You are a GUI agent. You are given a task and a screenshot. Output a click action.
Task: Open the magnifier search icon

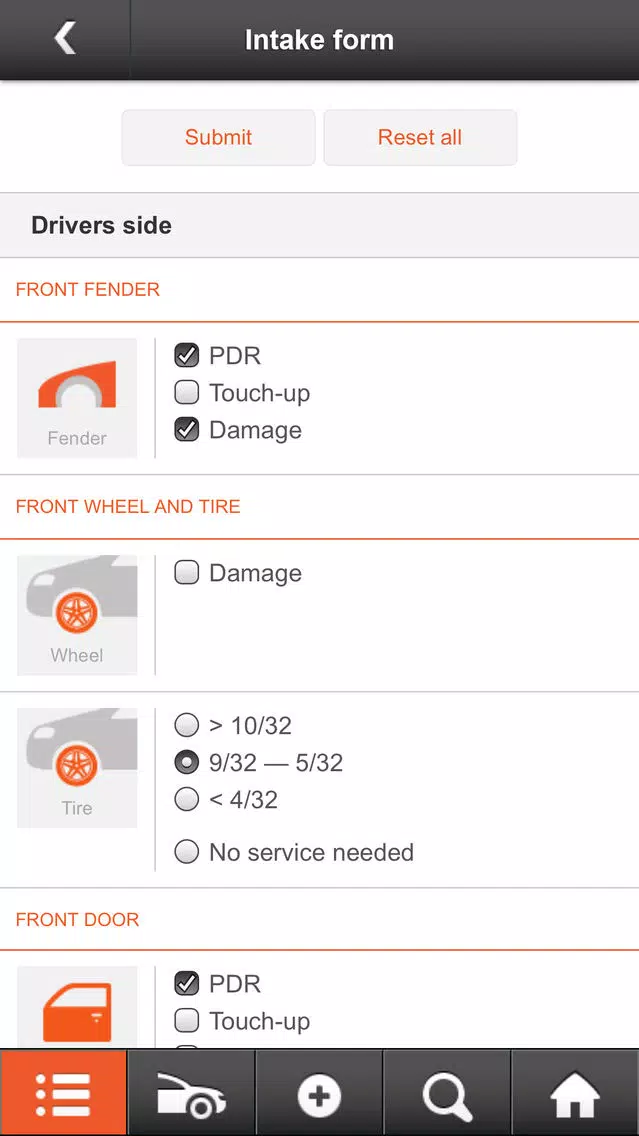tap(447, 1093)
